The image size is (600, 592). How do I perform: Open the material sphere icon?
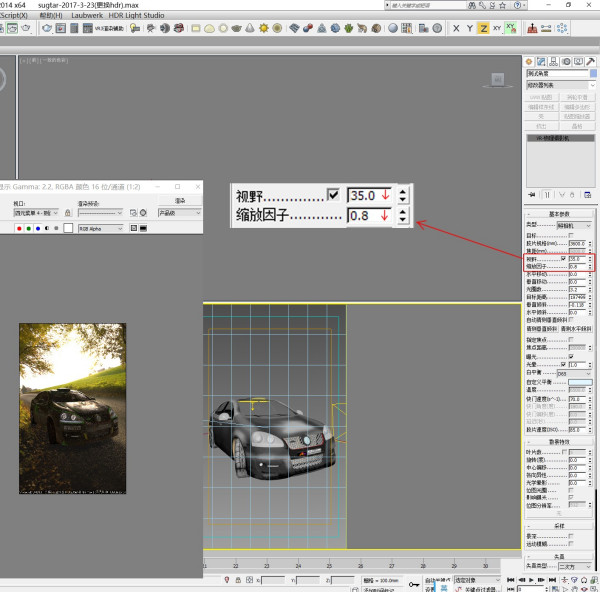tap(393, 28)
